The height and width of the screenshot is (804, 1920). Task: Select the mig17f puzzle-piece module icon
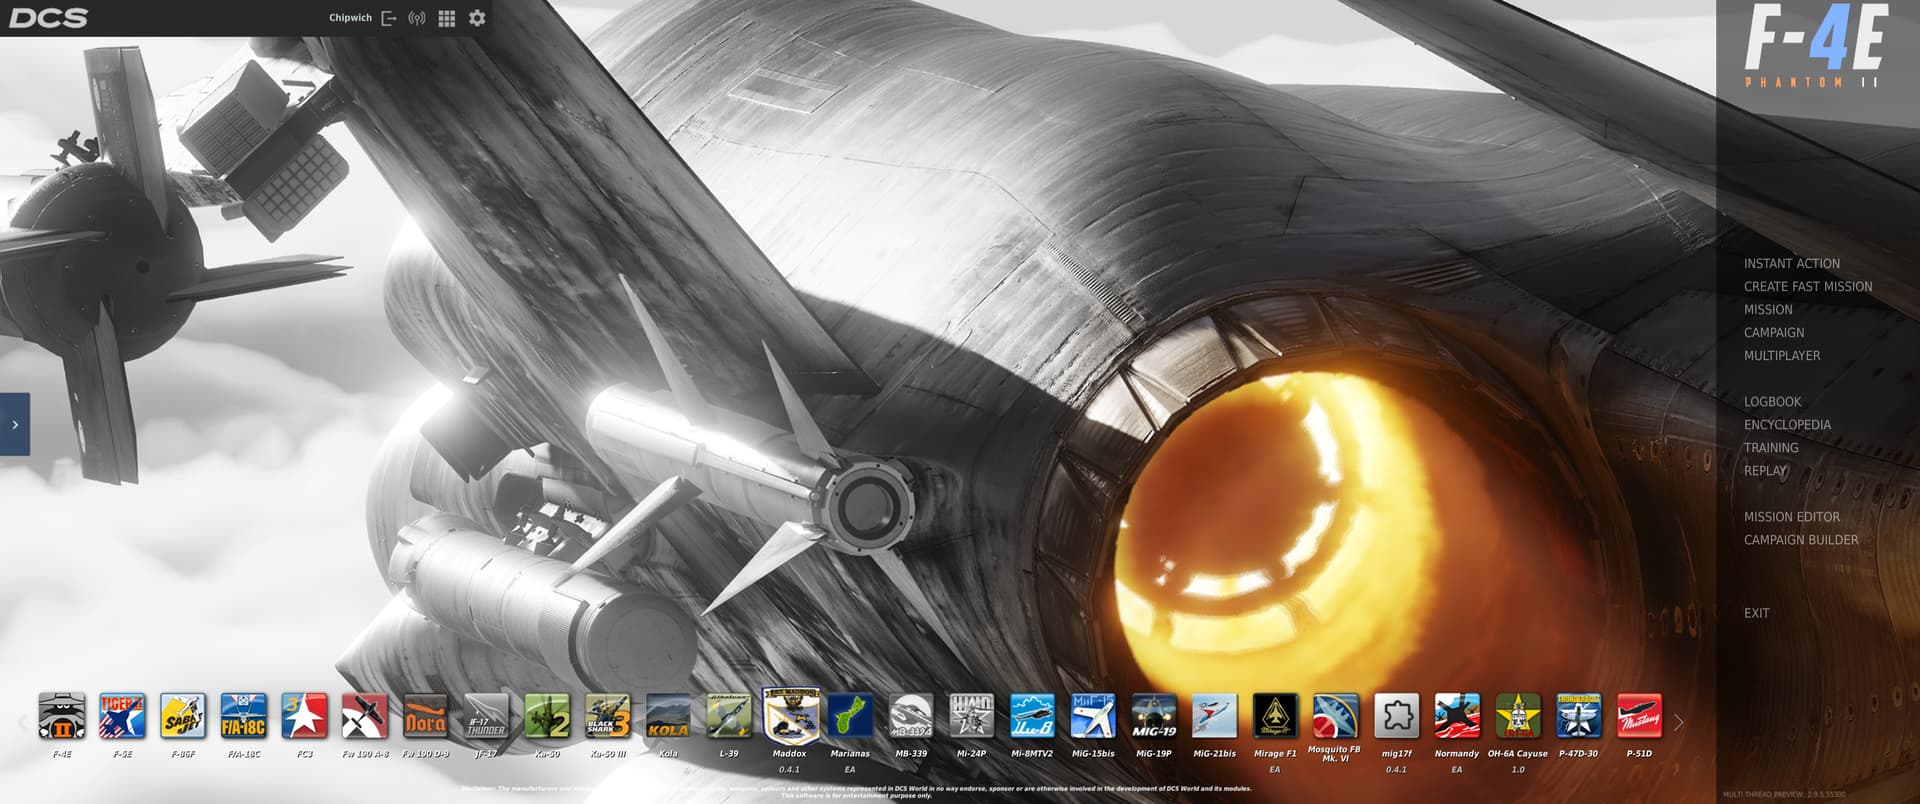click(x=1396, y=716)
